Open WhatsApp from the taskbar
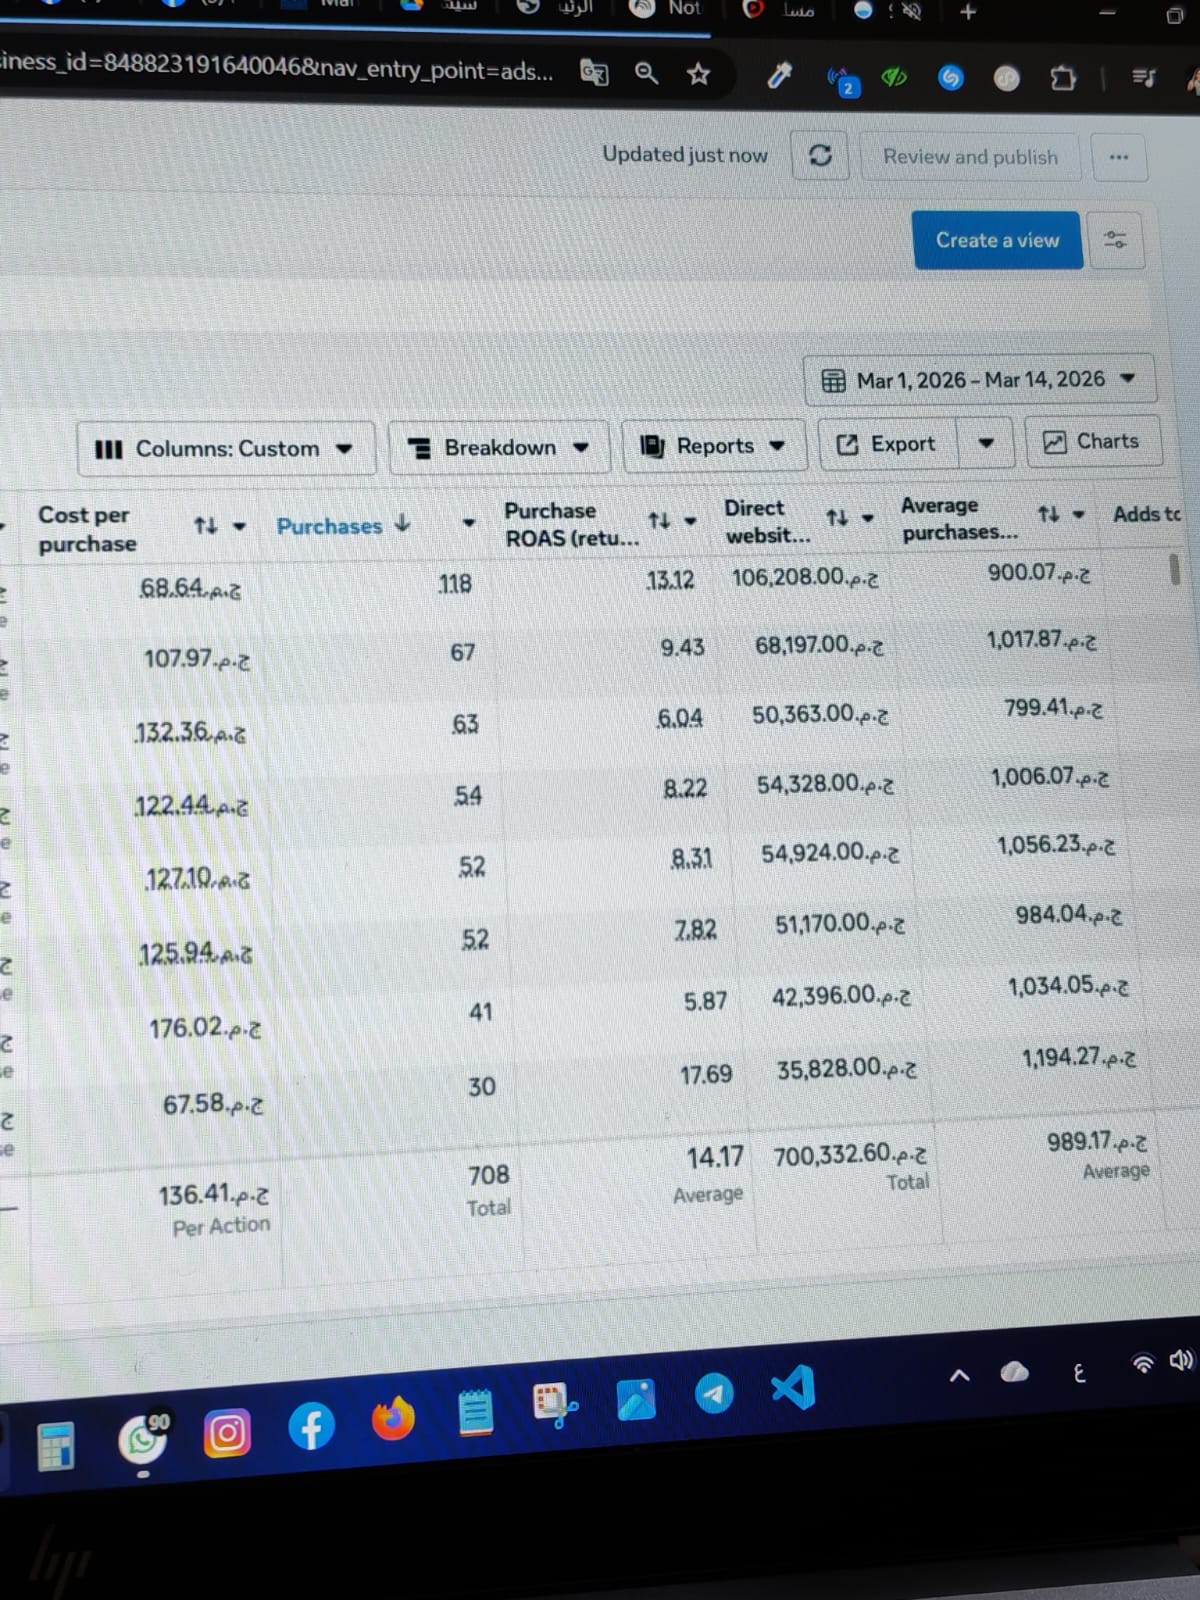 click(143, 1441)
